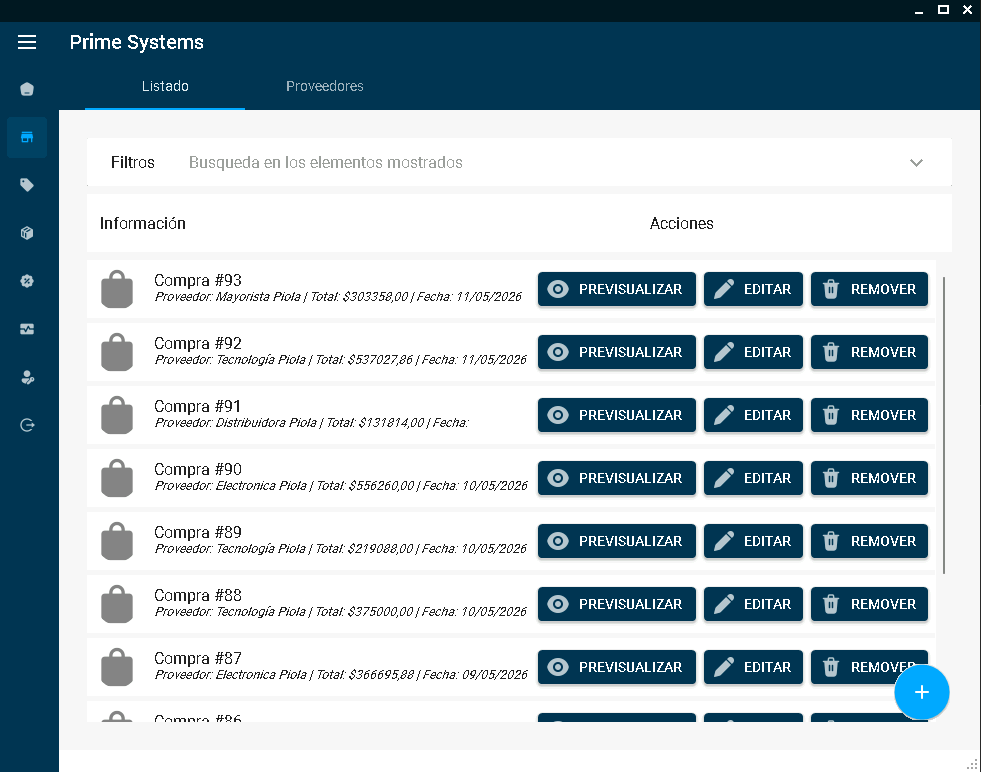Click the Información column header
This screenshot has height=772, width=981.
[x=143, y=223]
